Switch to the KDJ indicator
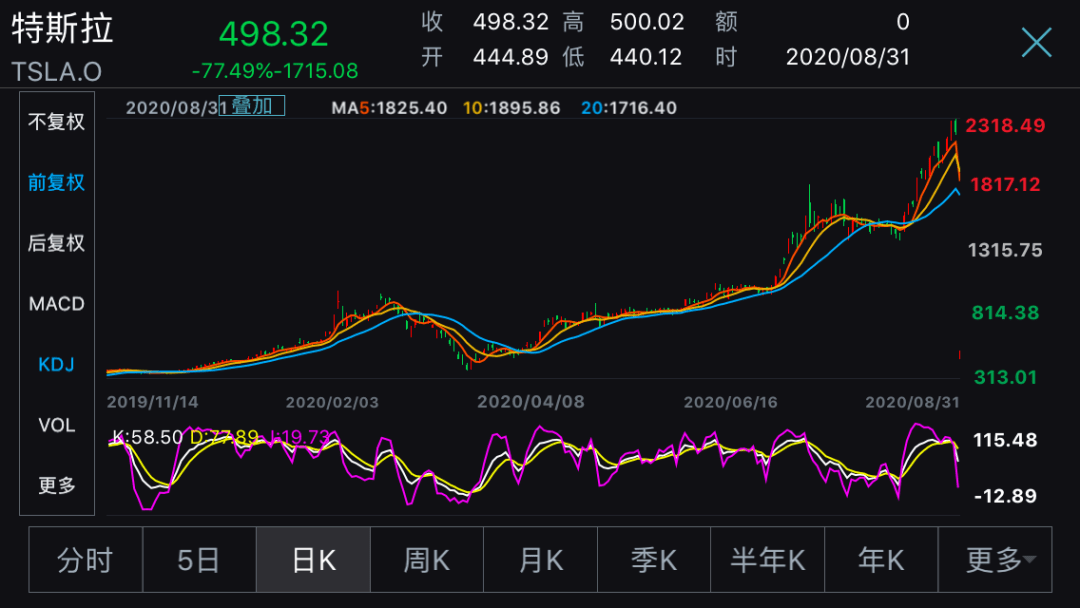 tap(57, 365)
